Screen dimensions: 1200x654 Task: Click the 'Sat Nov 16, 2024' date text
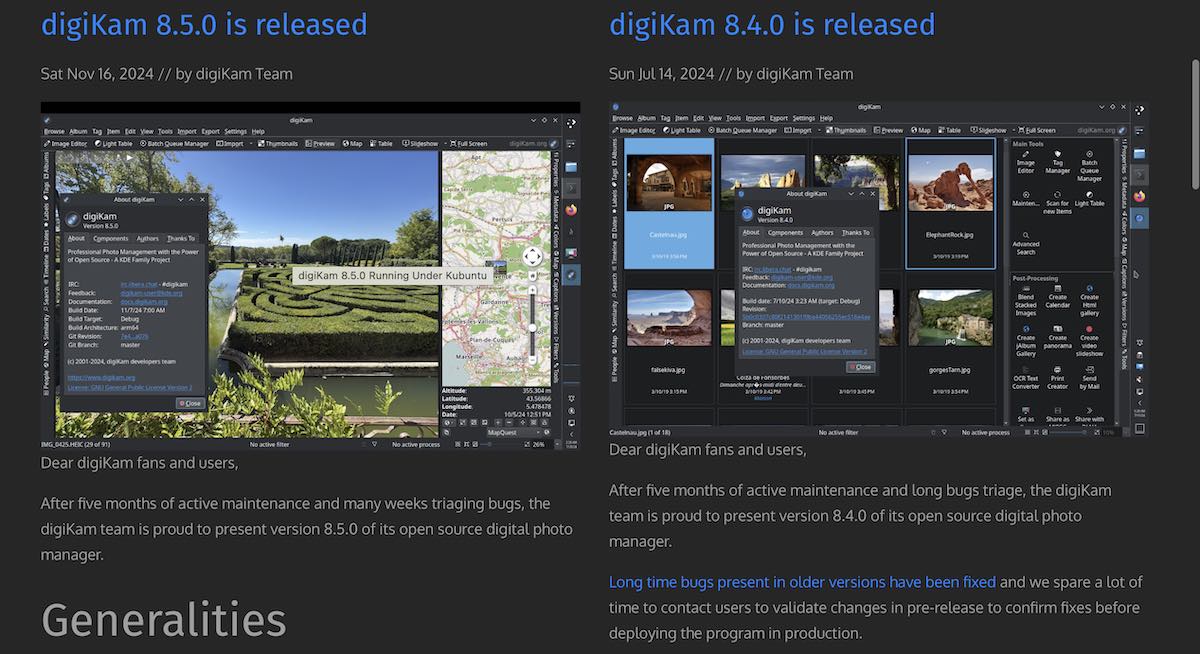(x=98, y=73)
